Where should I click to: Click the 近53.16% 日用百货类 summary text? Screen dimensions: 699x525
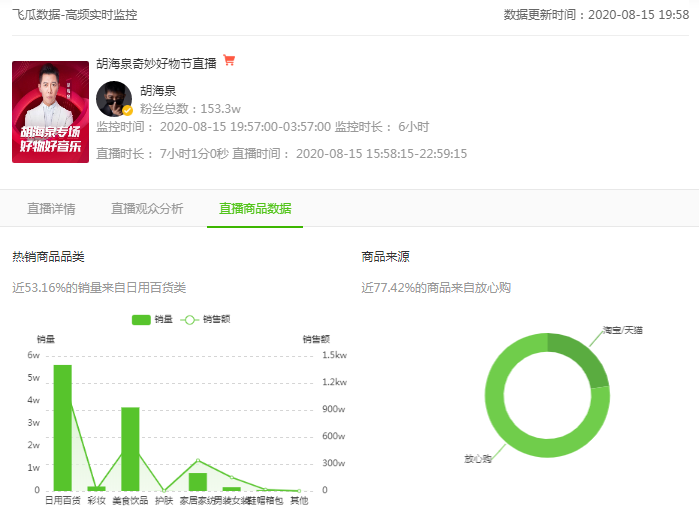pyautogui.click(x=99, y=287)
